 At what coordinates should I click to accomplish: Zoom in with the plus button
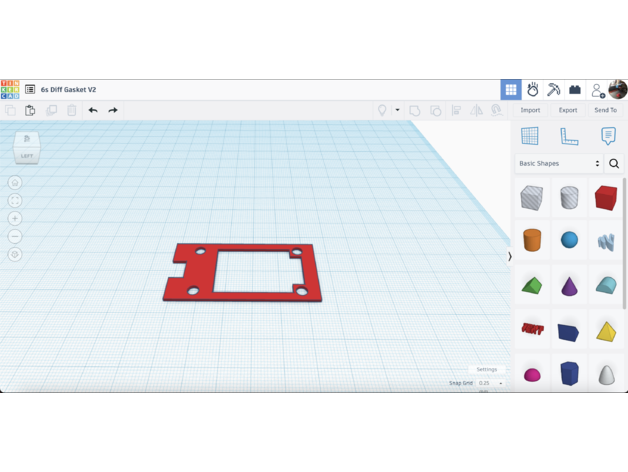tap(15, 218)
